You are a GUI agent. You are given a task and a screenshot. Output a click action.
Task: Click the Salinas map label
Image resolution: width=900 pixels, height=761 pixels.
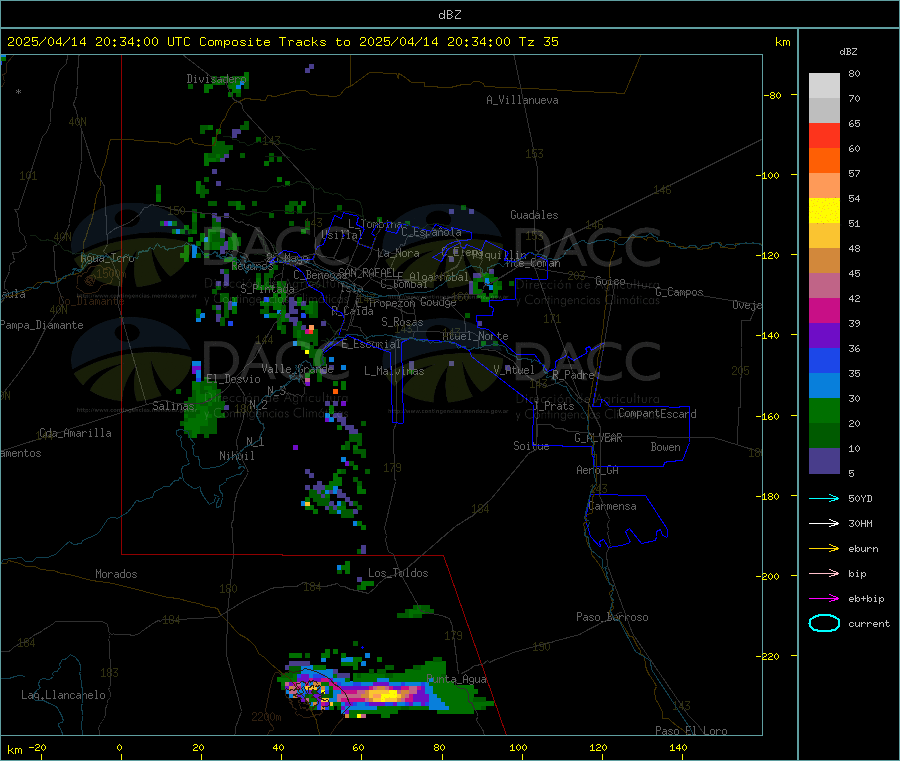click(x=173, y=406)
